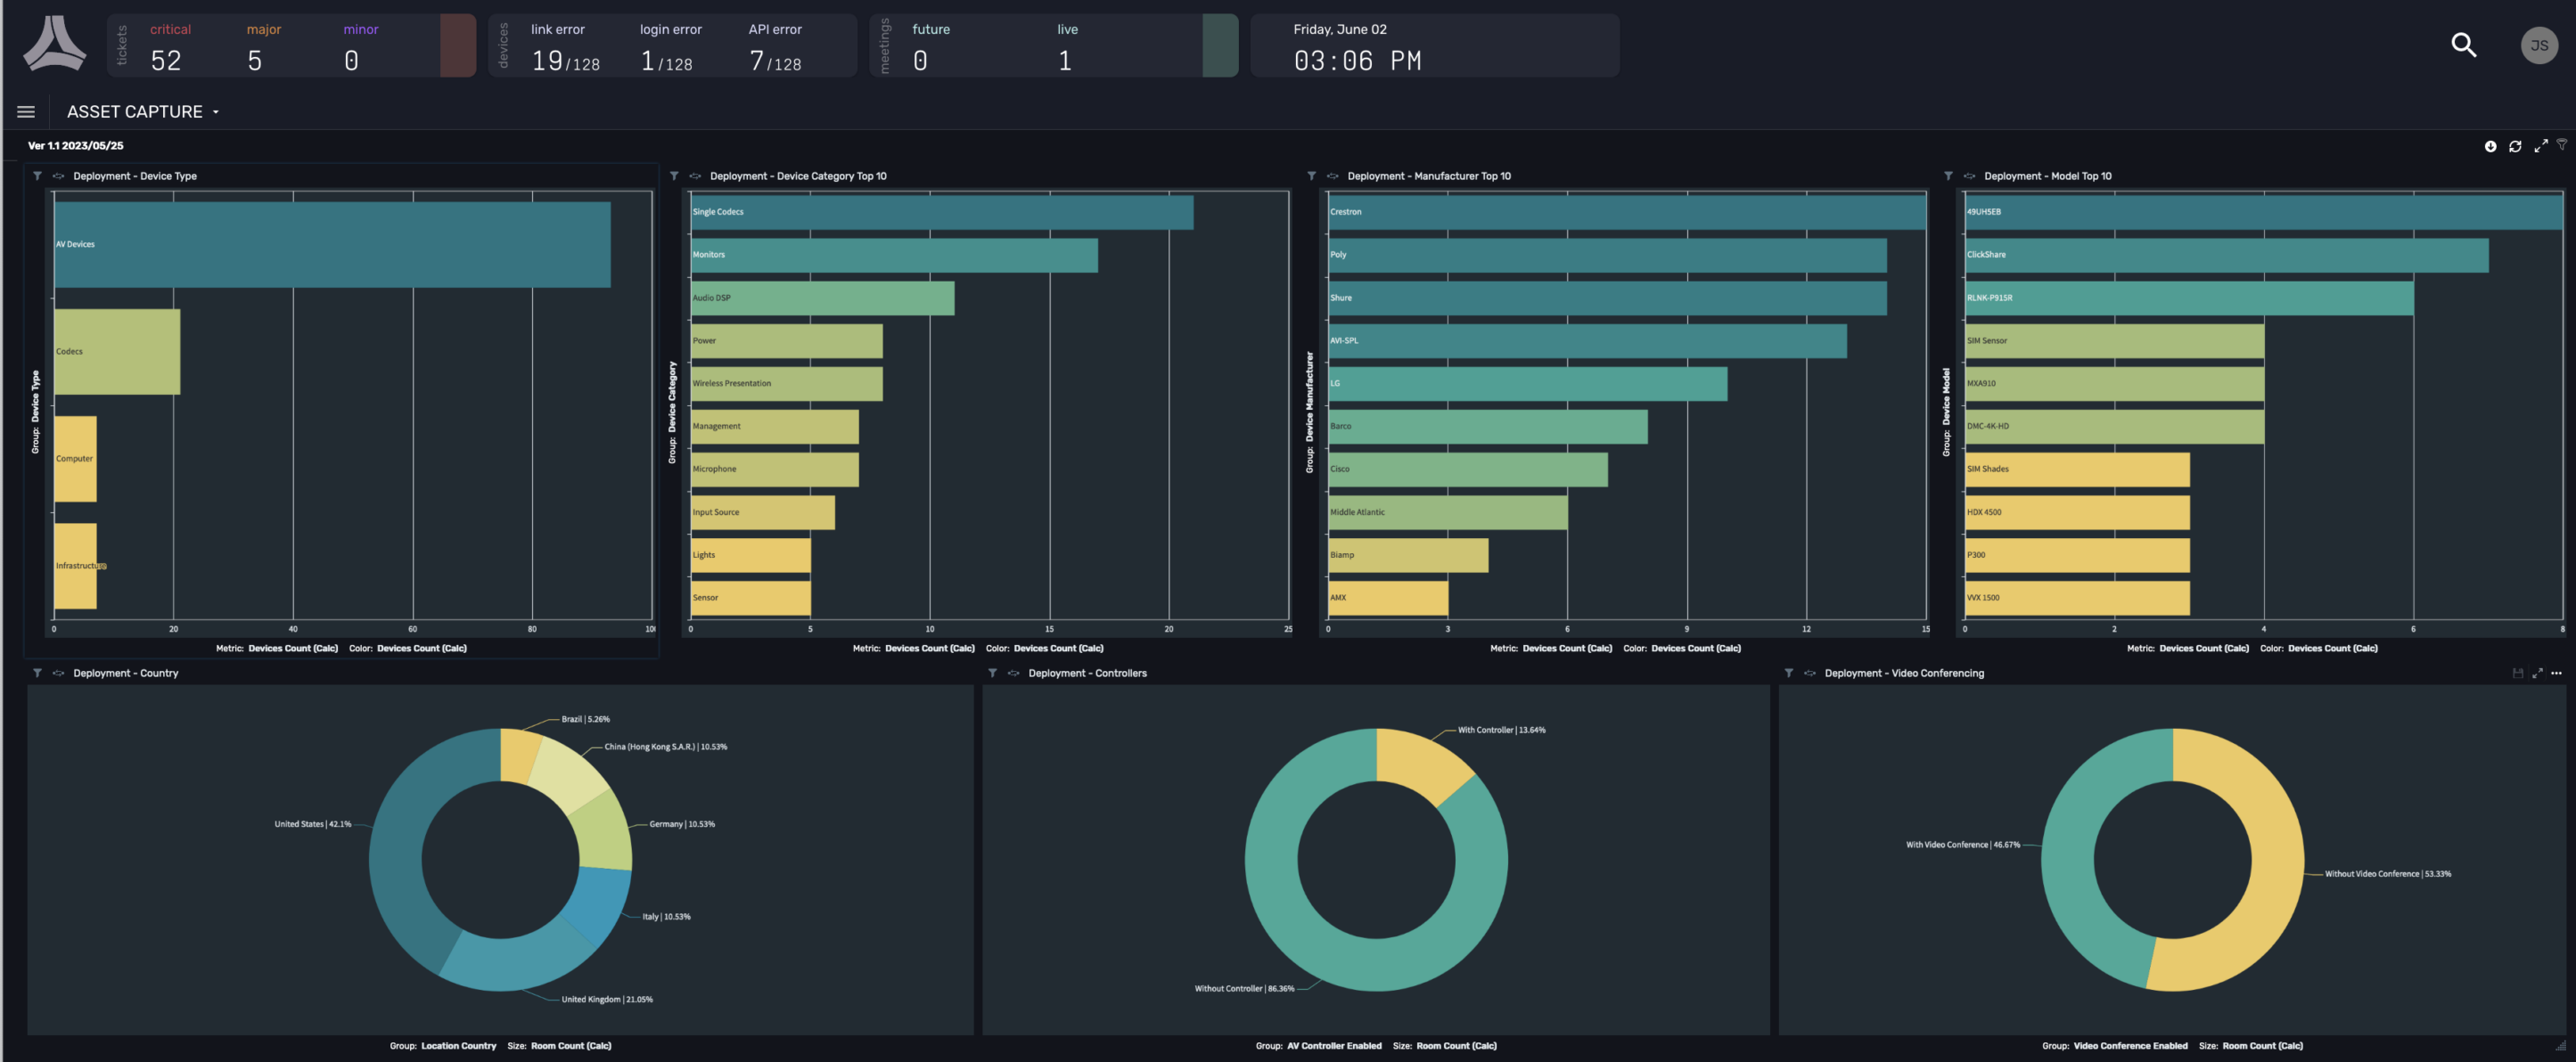Image resolution: width=2576 pixels, height=1062 pixels.
Task: Save the Video Conferencing chart via save icon
Action: 2517,673
